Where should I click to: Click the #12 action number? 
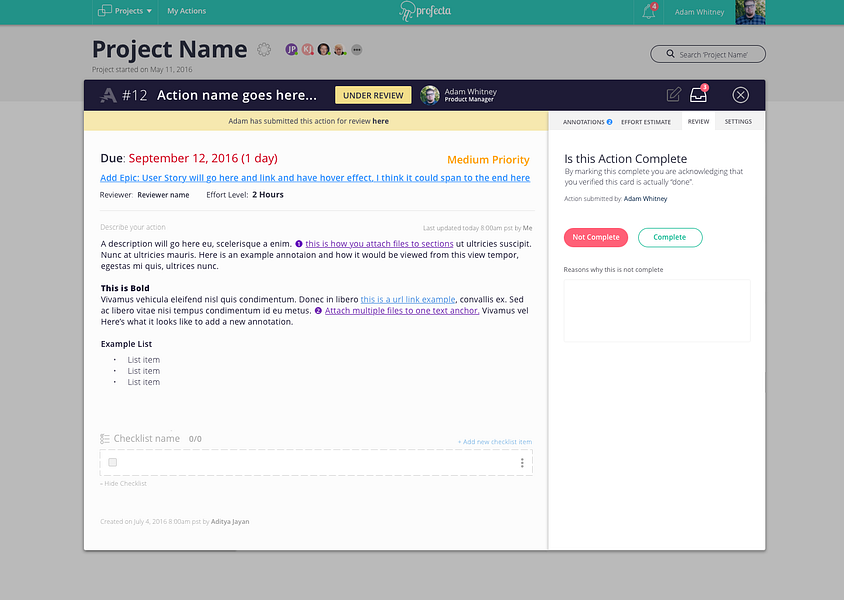(135, 95)
